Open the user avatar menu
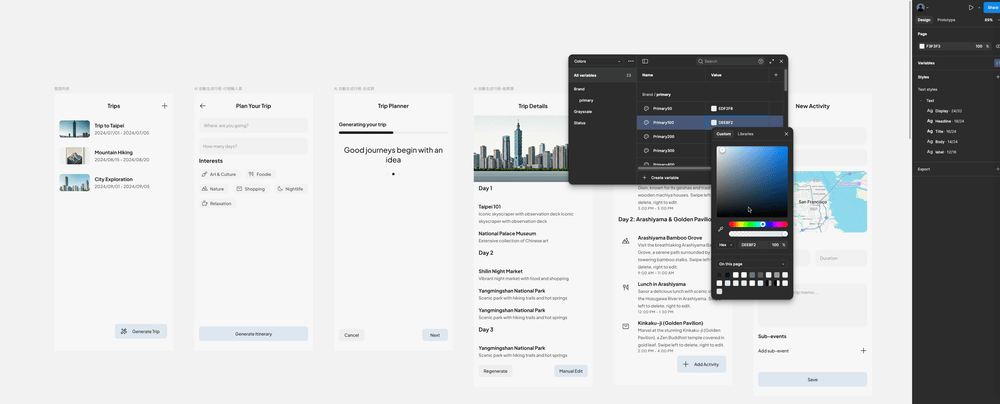 (x=920, y=8)
